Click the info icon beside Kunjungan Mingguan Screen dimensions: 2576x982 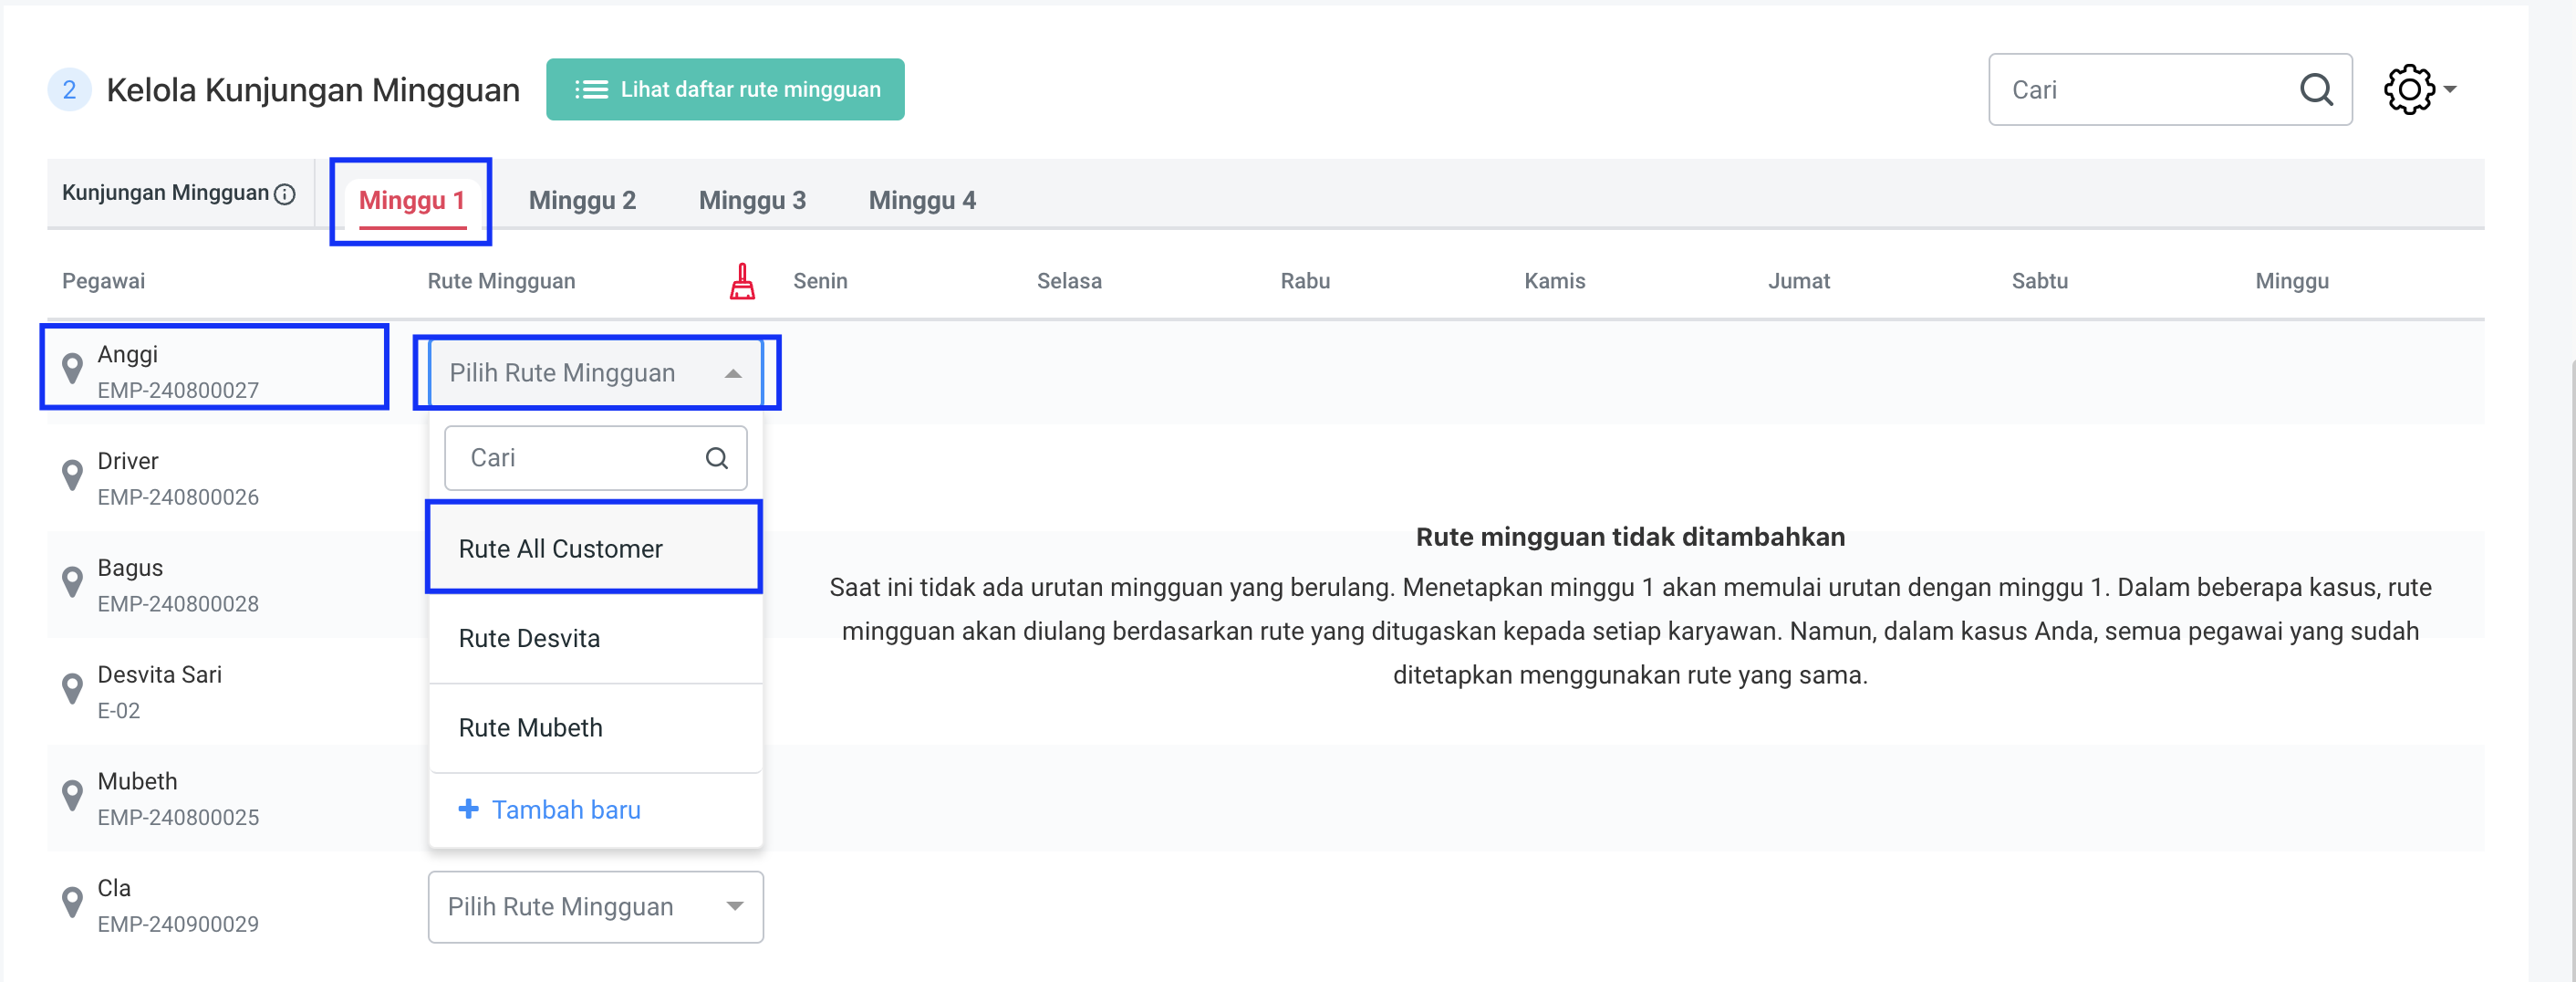point(285,194)
